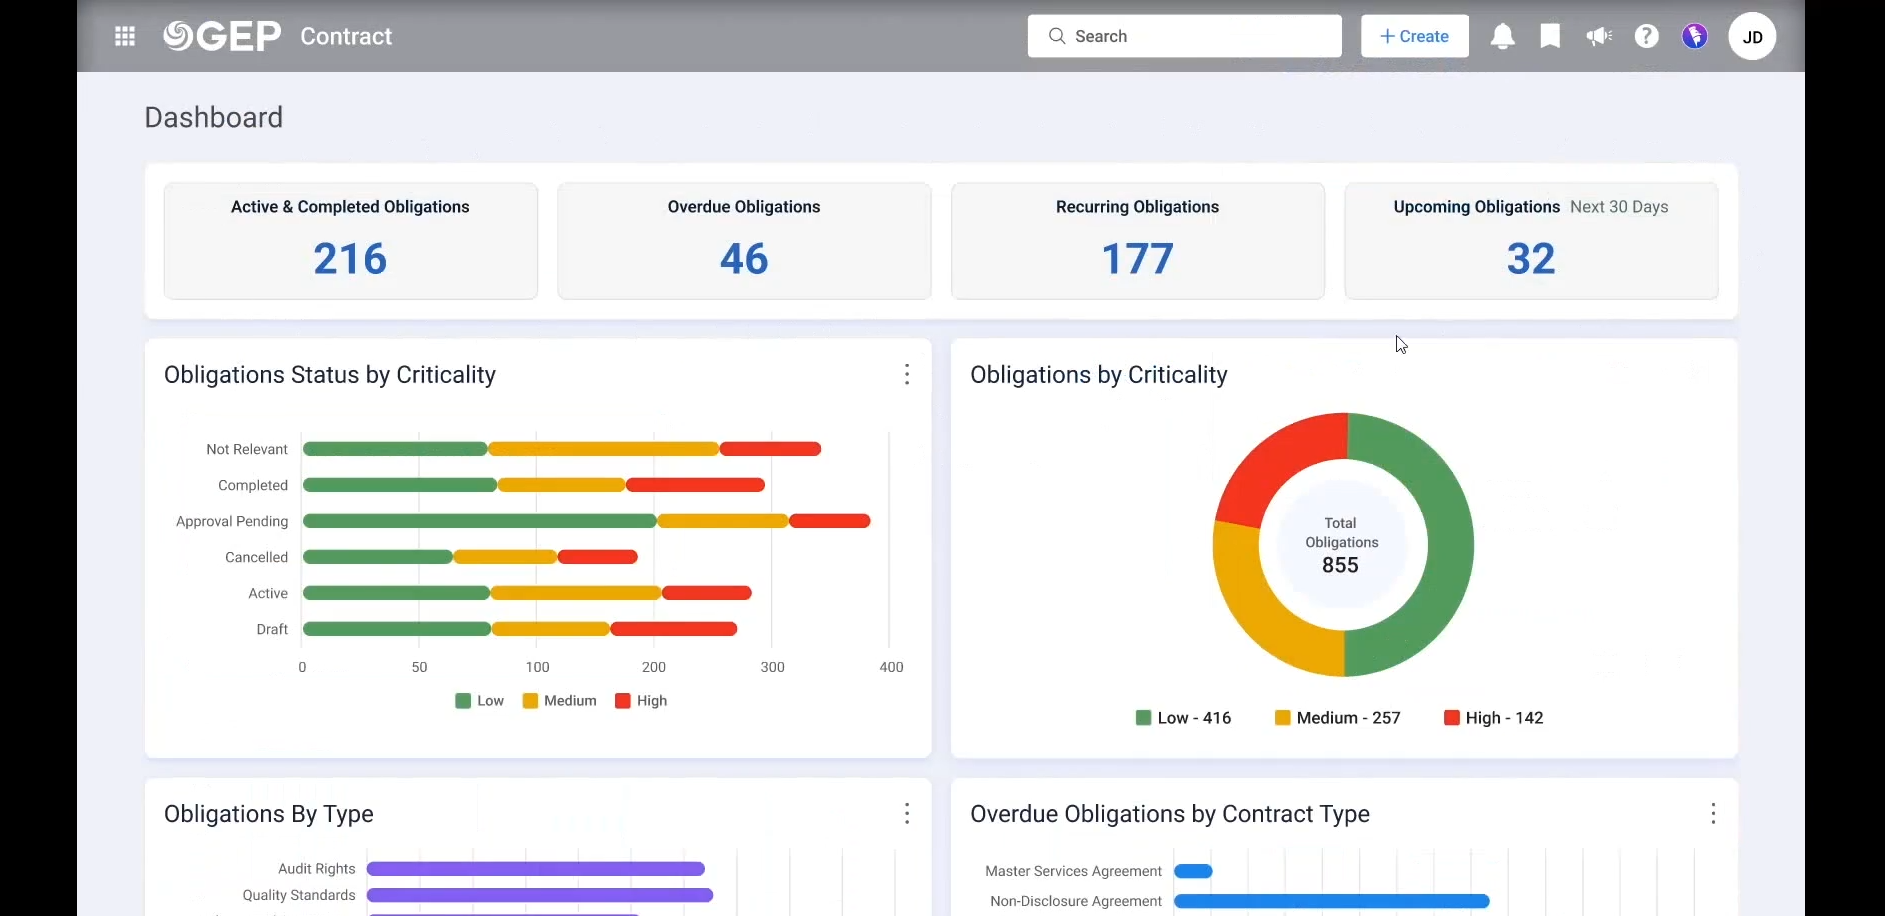Open the JD user profile avatar
This screenshot has height=916, width=1885.
point(1752,37)
